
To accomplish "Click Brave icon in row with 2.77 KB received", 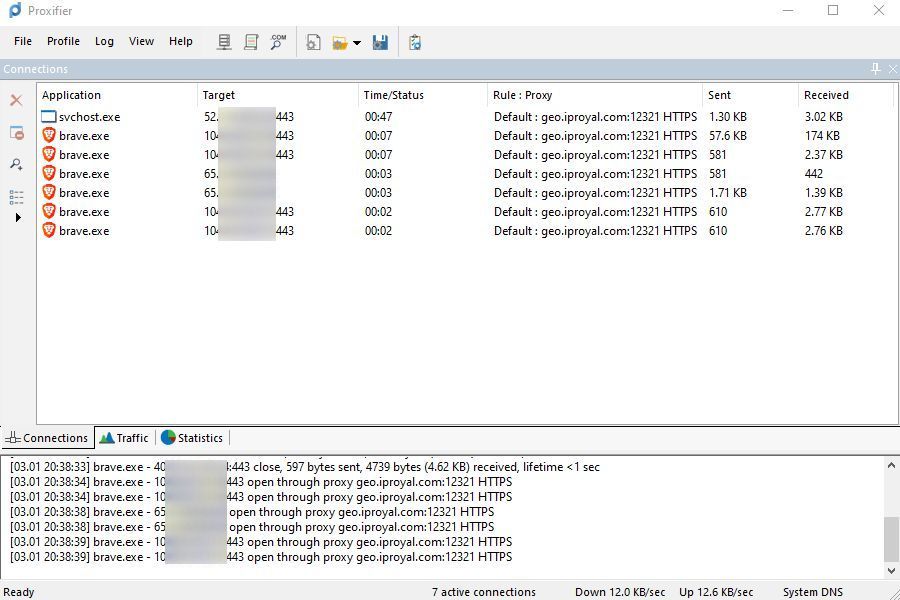I will [x=49, y=211].
